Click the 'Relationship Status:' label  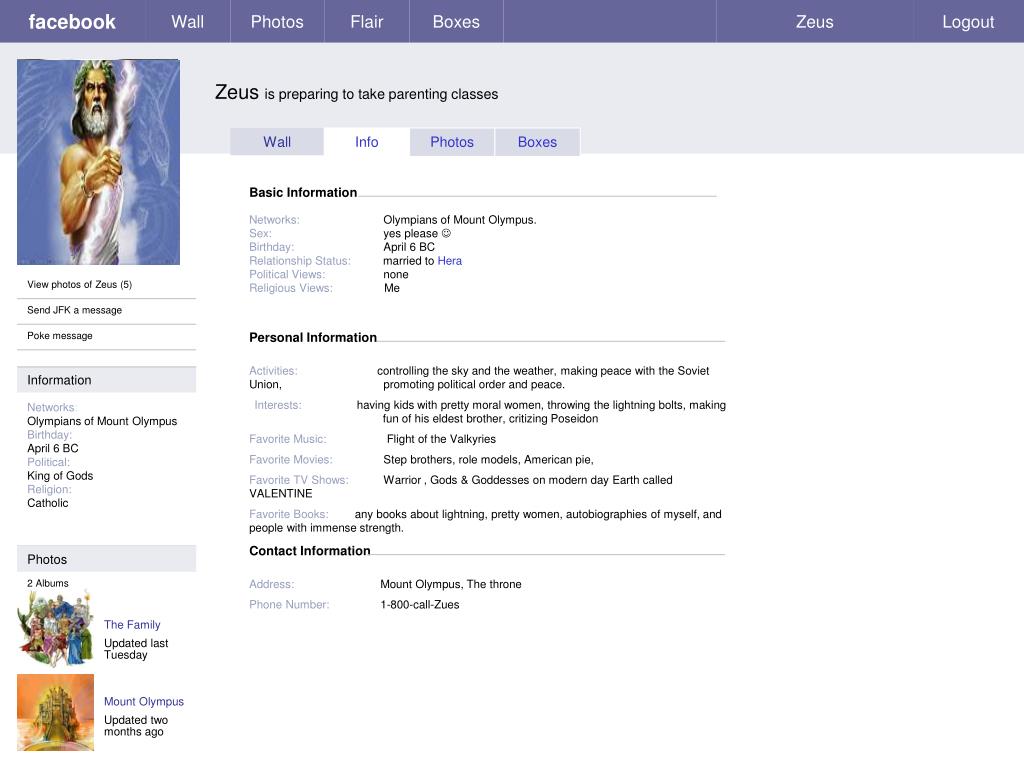pos(300,261)
